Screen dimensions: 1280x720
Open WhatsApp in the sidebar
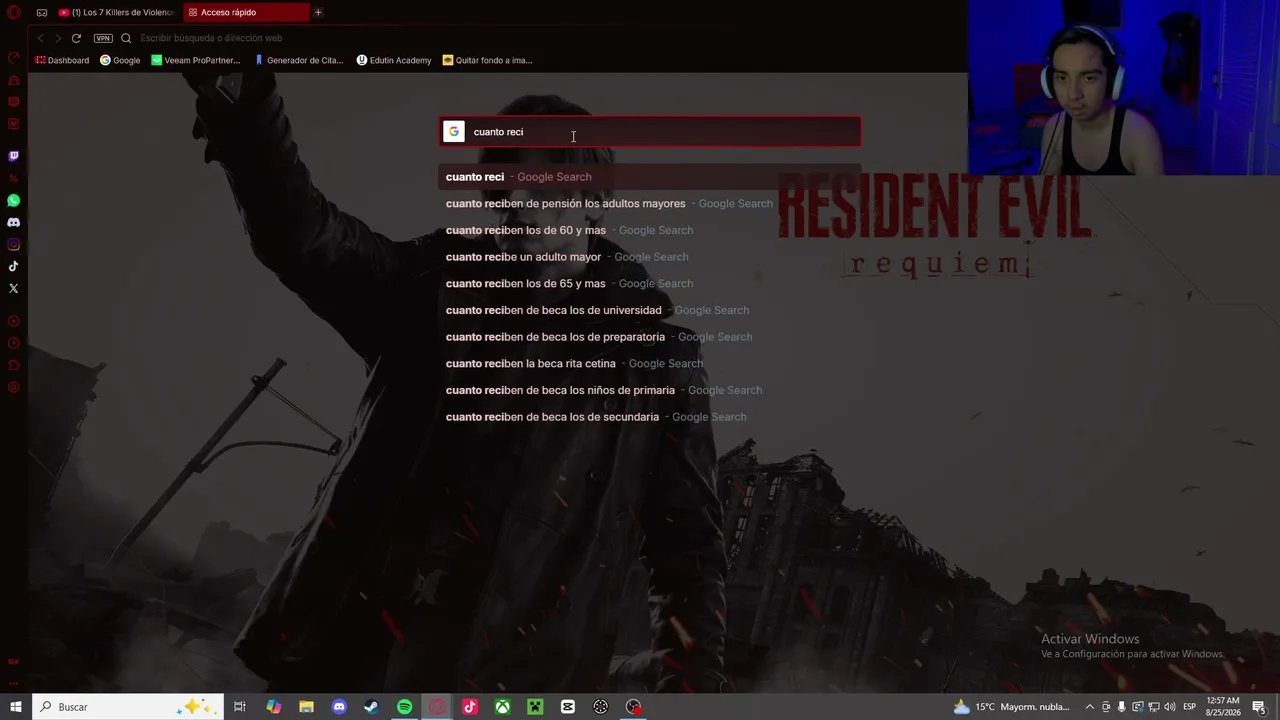point(14,200)
